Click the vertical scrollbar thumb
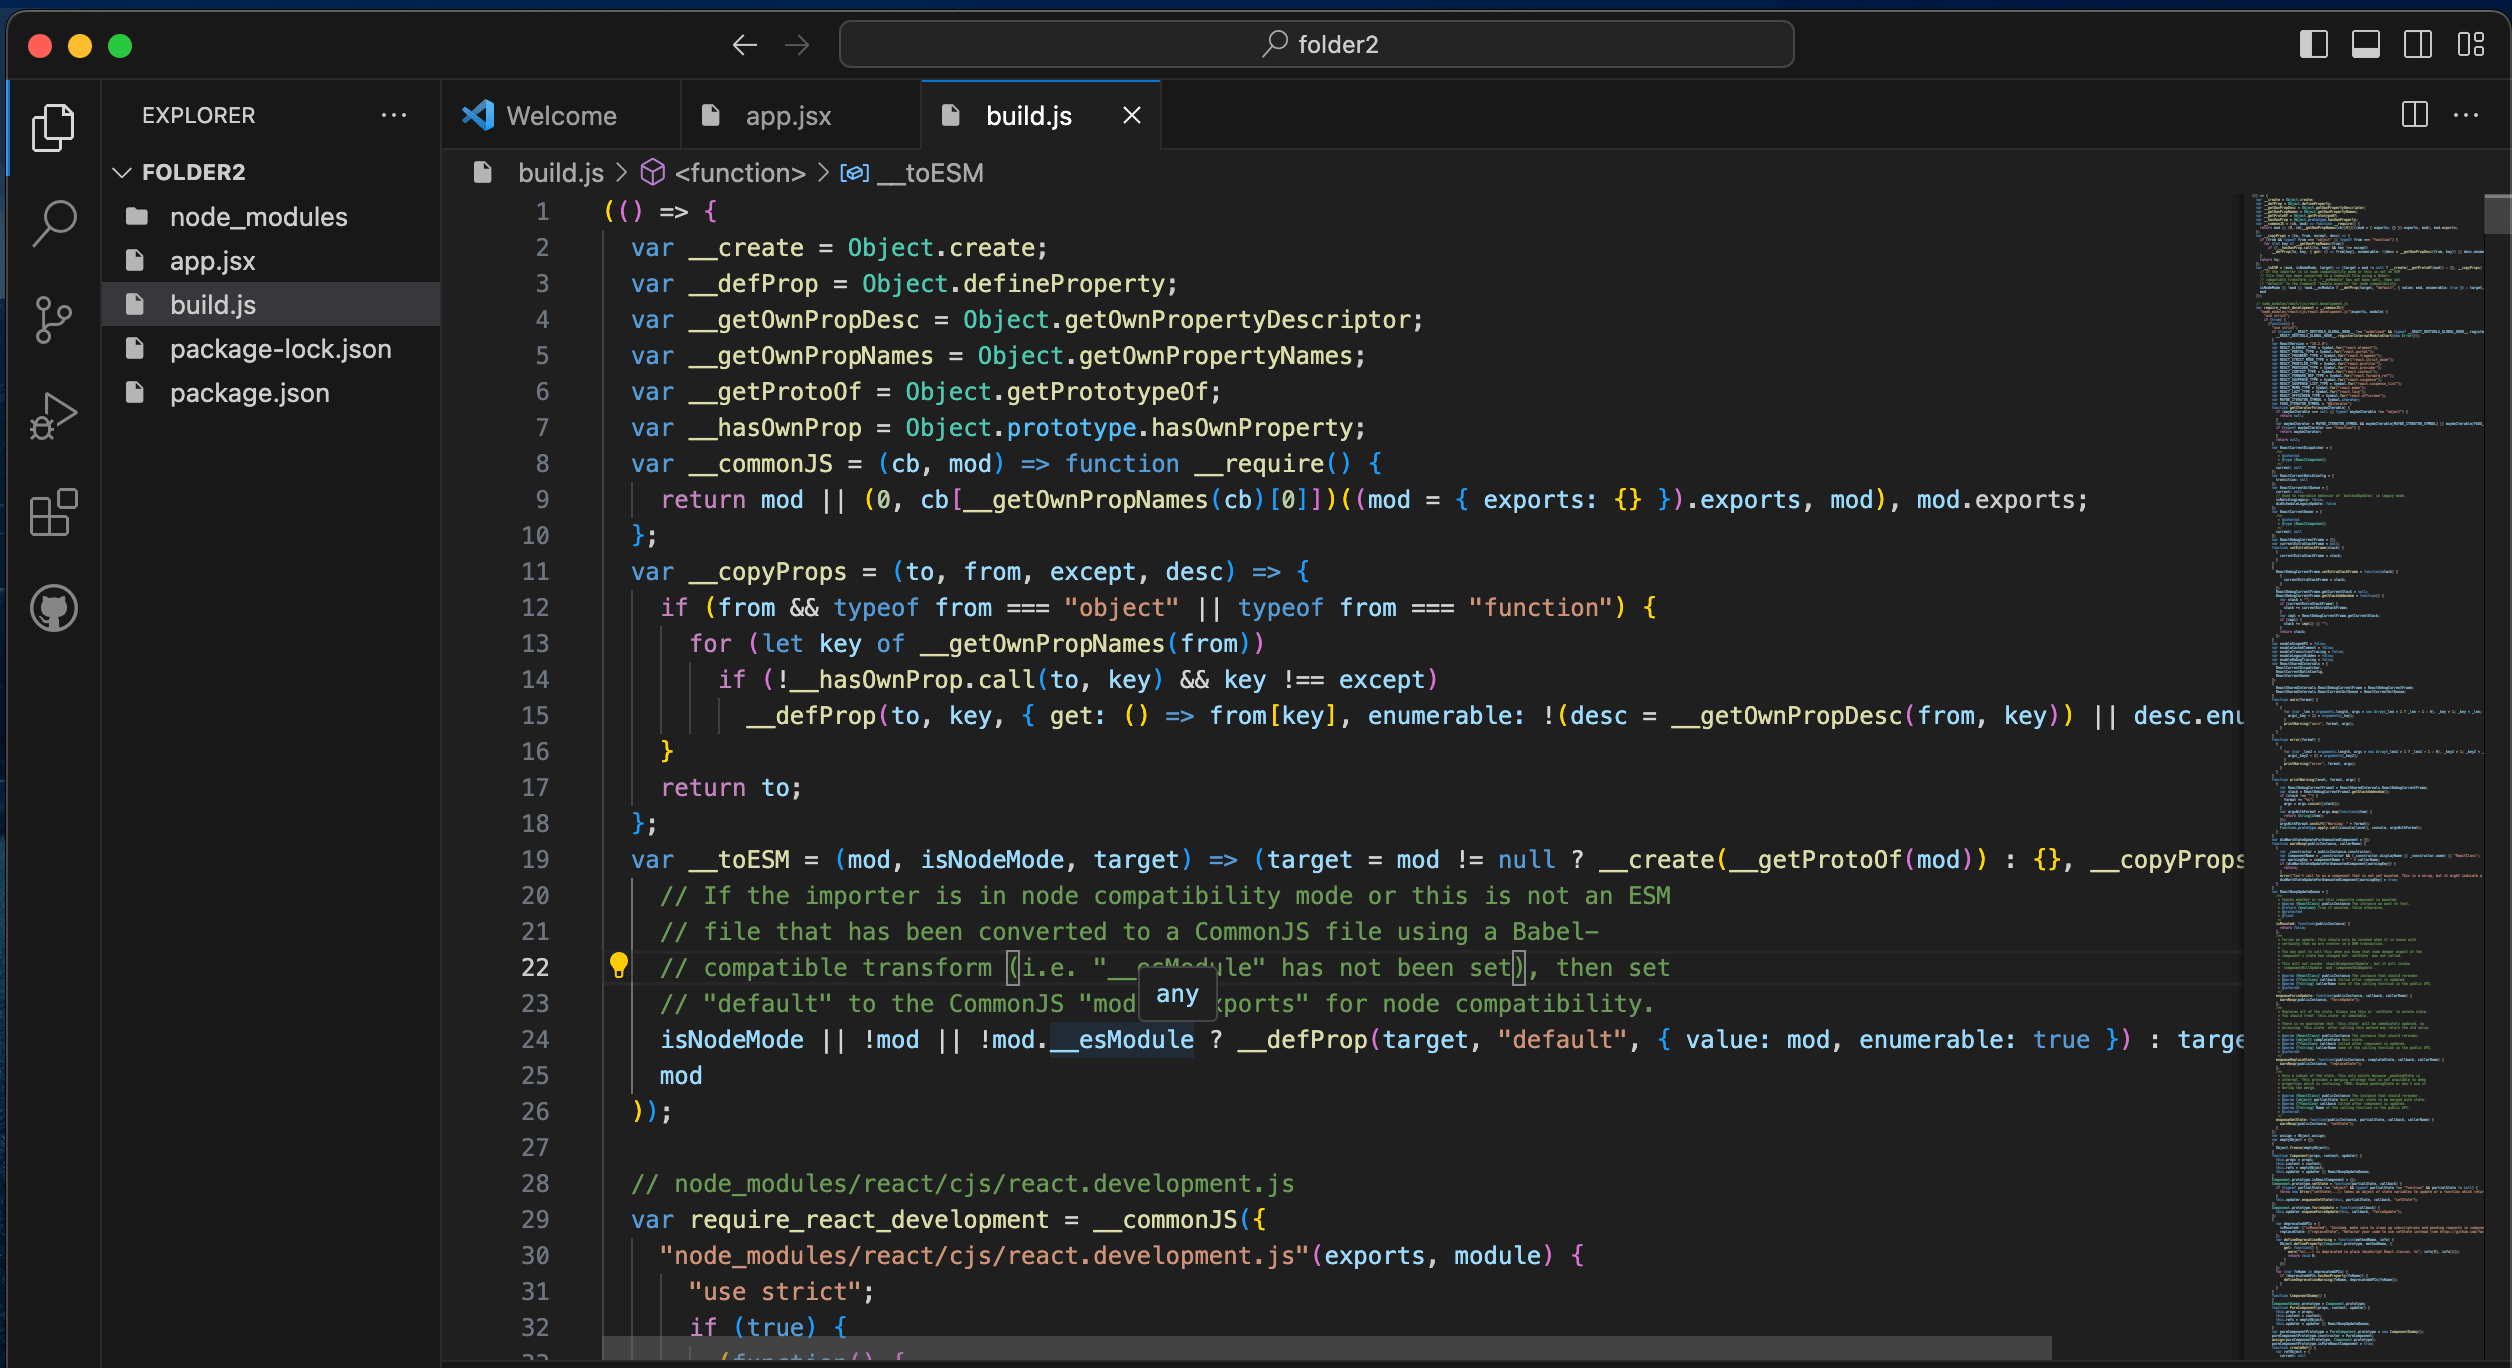Screen dimensions: 2512x1368 tap(2497, 213)
